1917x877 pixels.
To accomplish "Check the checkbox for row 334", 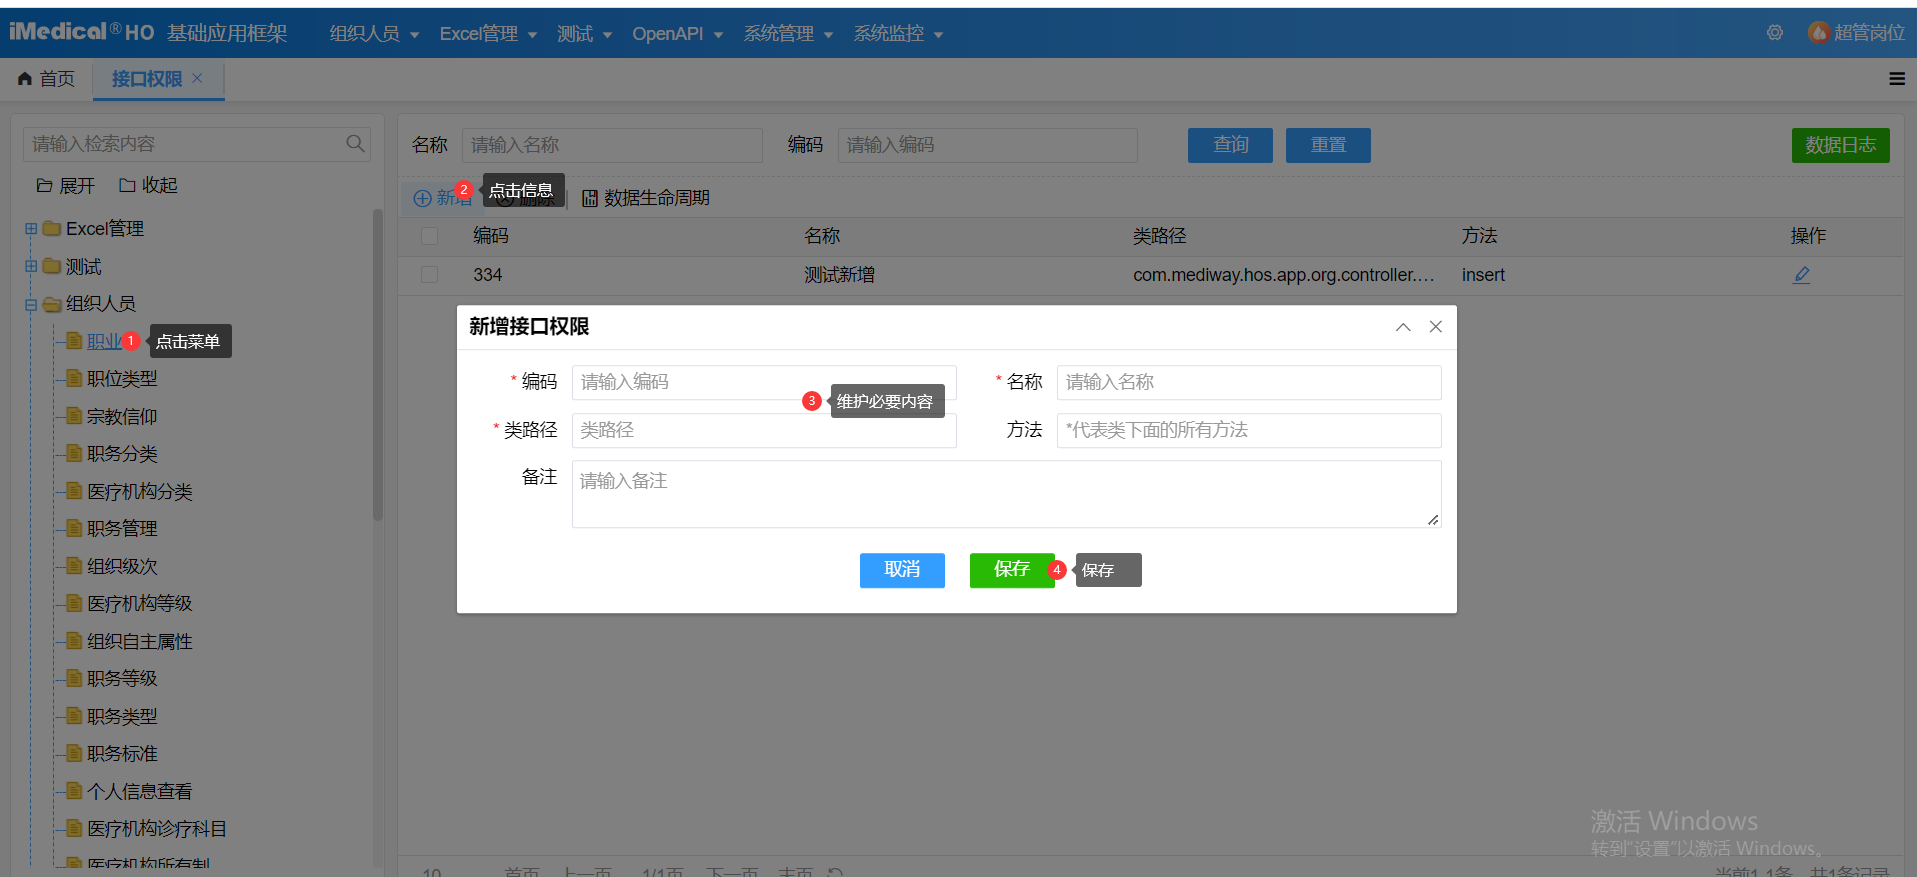I will tap(430, 275).
